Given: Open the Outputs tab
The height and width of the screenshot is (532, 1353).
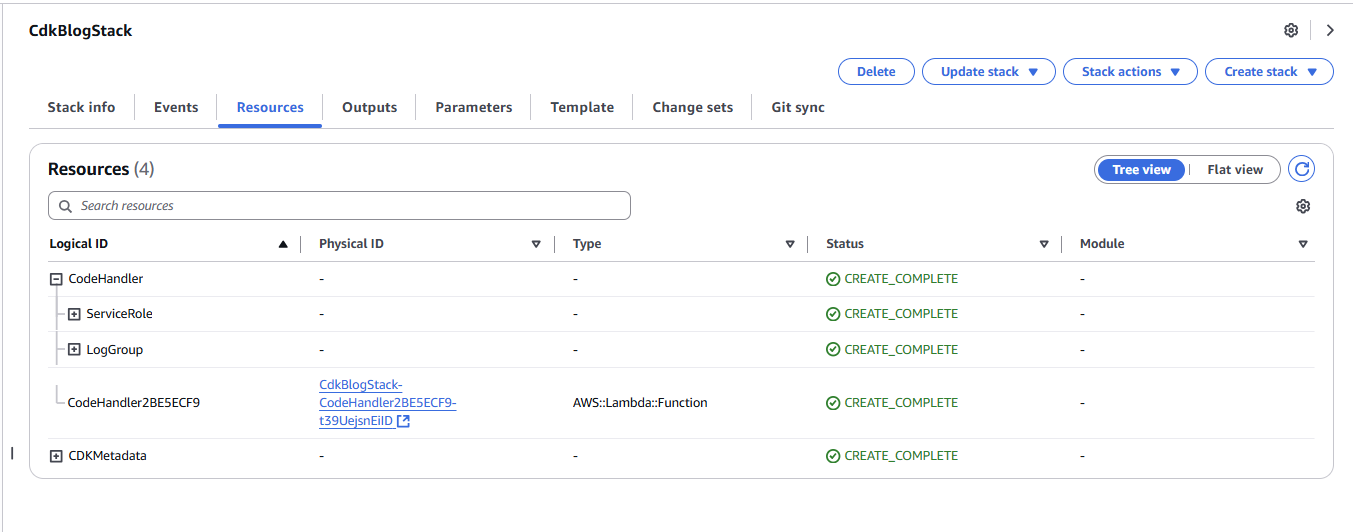Looking at the screenshot, I should point(369,107).
